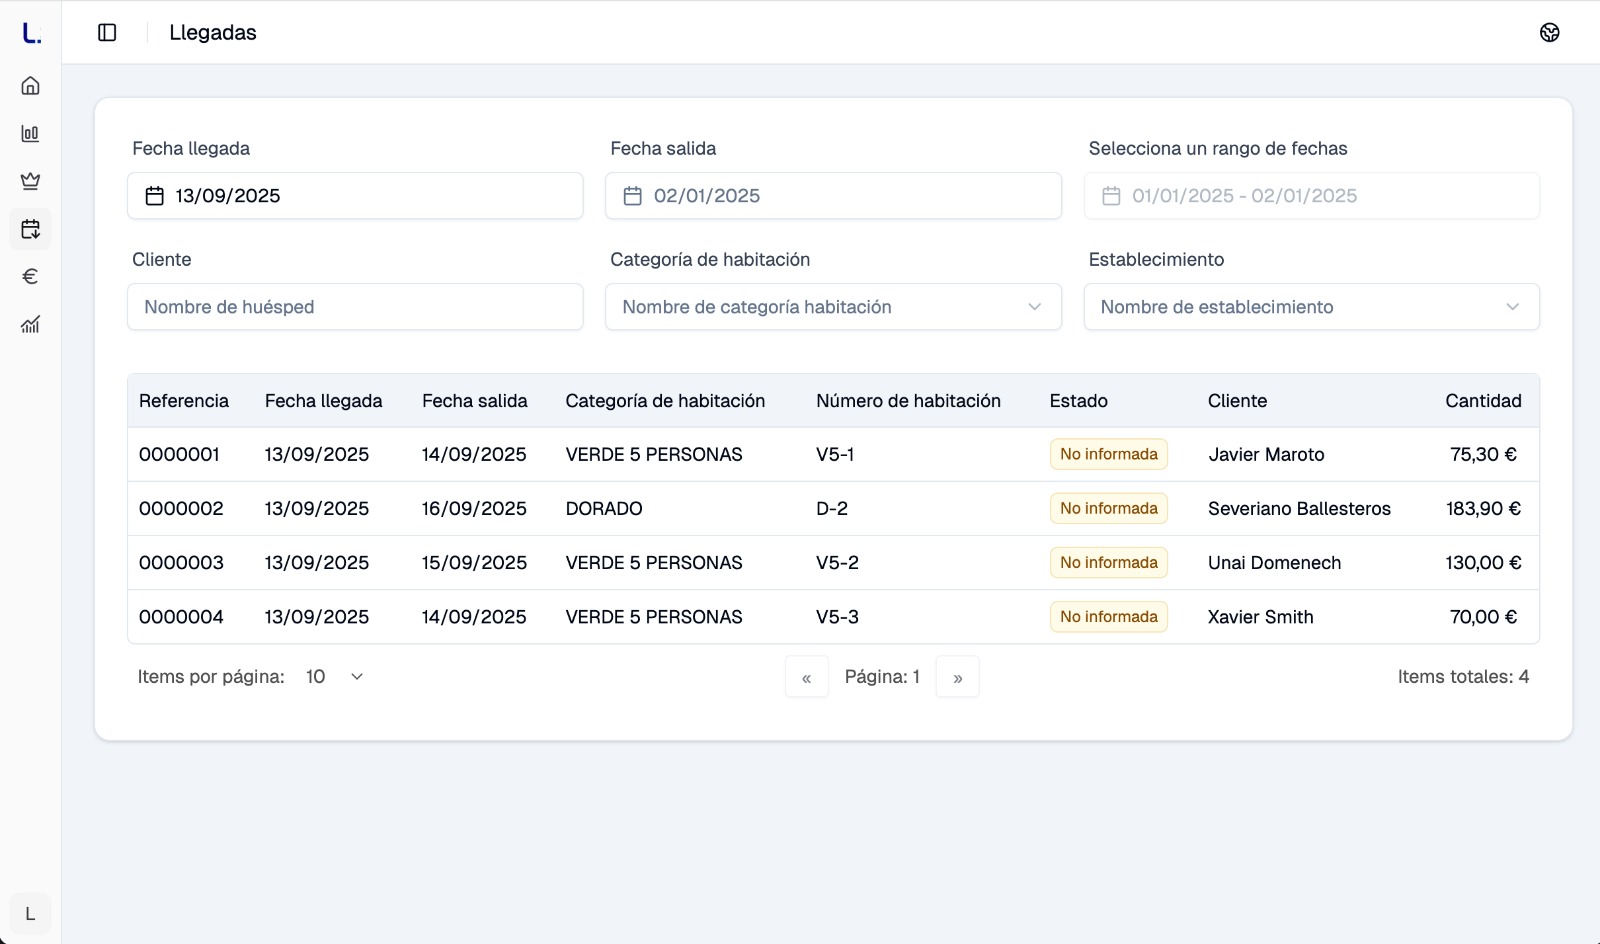Expand the Categoría de habitación dropdown

832,307
